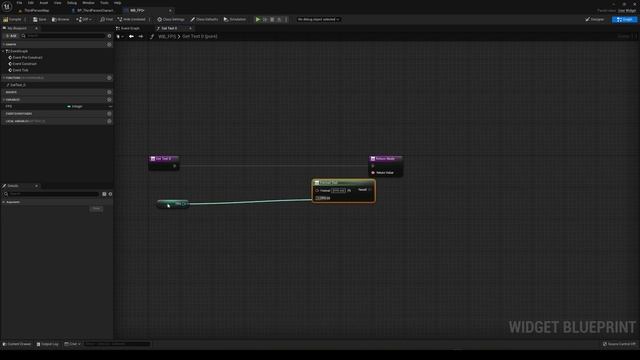Click the green Play button
The width and height of the screenshot is (640, 360).
[x=258, y=19]
